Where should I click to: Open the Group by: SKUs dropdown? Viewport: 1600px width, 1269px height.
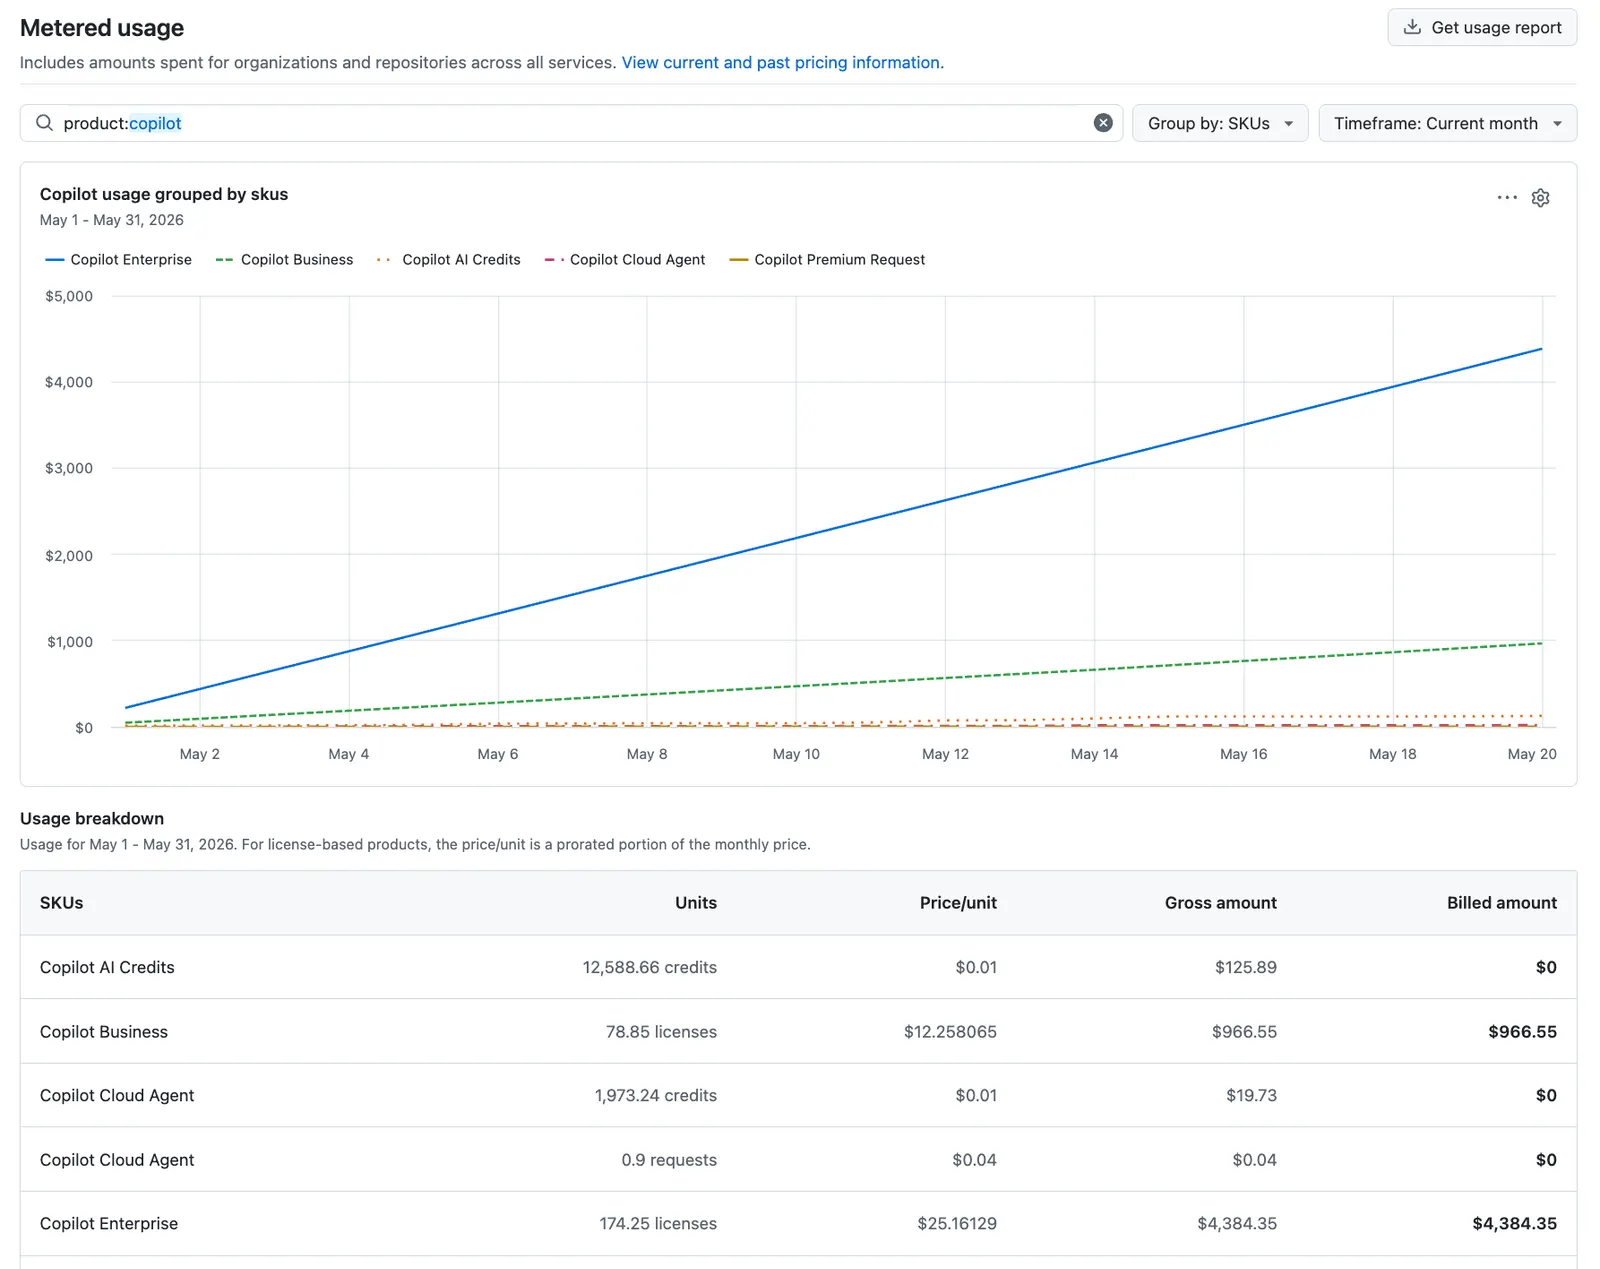pos(1220,123)
